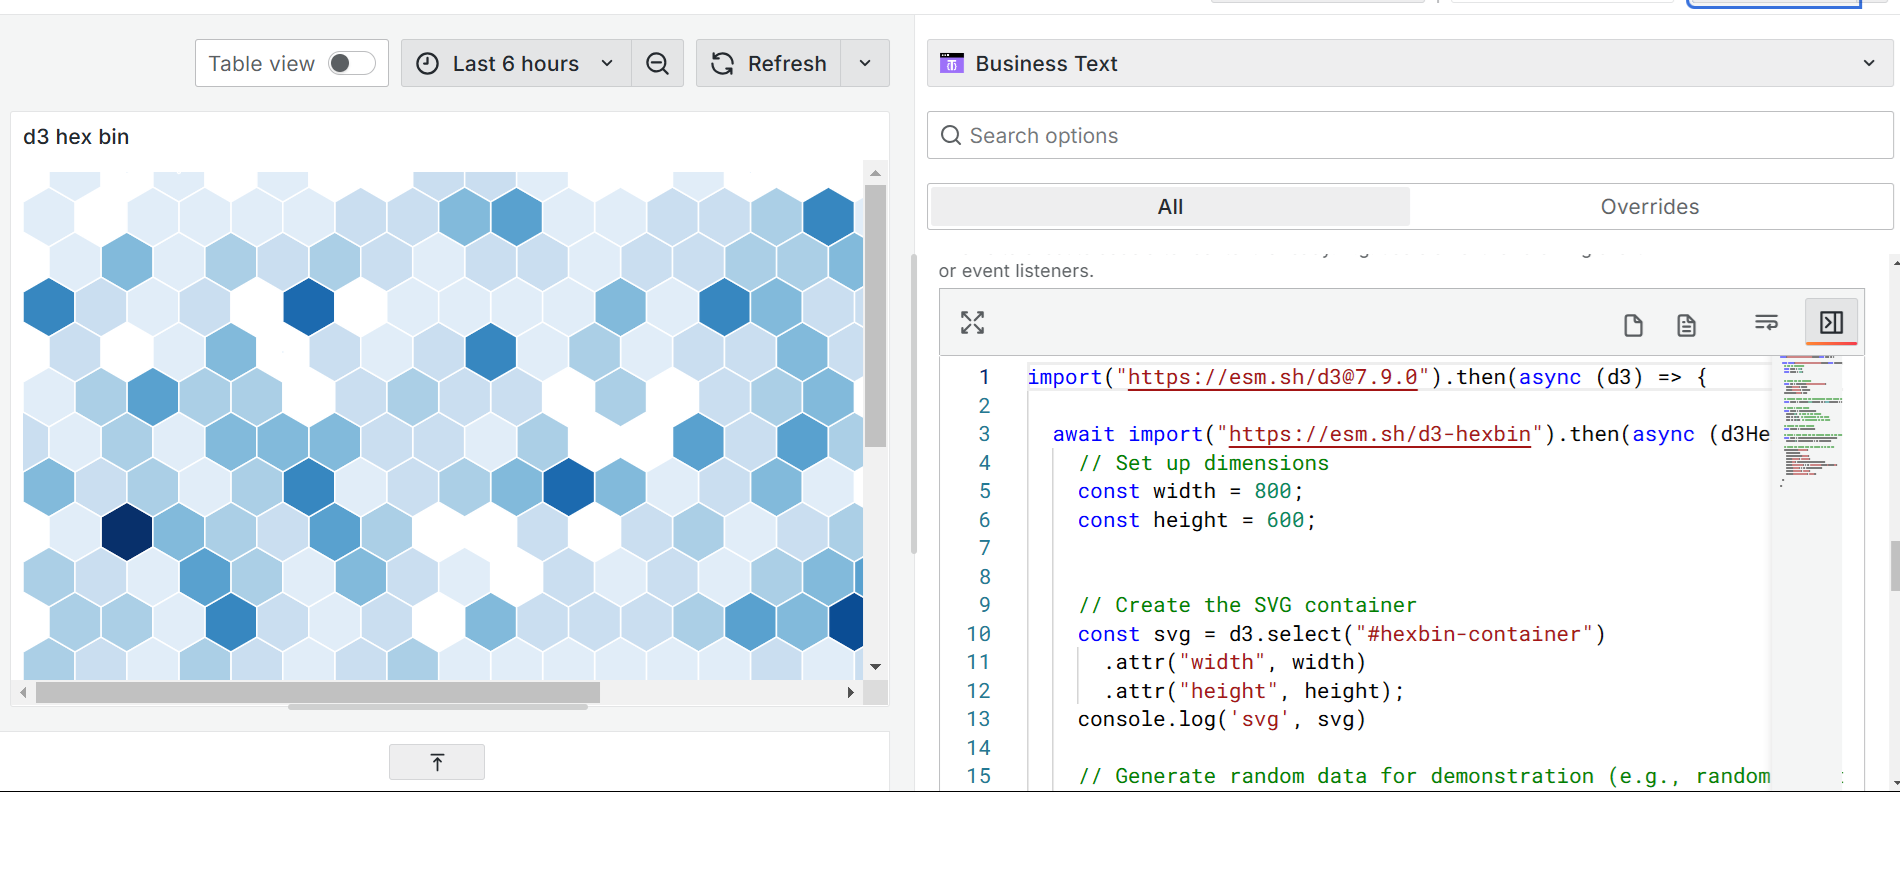Click the Refresh button
This screenshot has width=1900, height=896.
pyautogui.click(x=769, y=64)
